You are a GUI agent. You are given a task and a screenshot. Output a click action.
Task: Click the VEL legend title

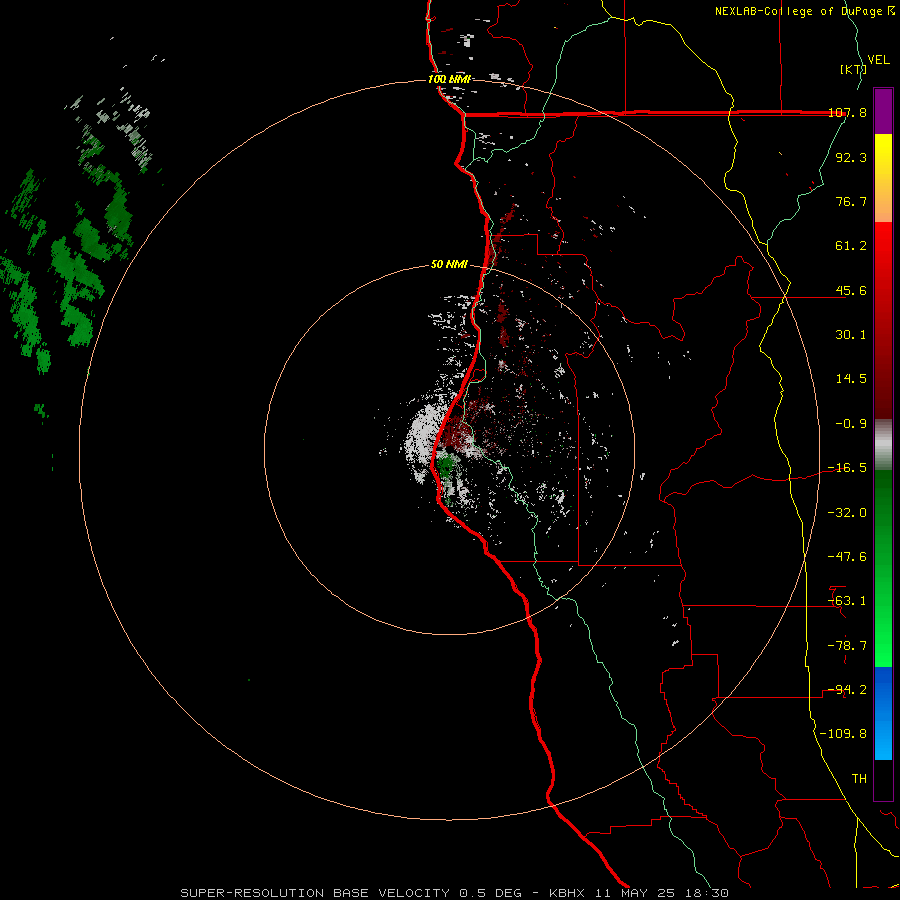[x=879, y=60]
